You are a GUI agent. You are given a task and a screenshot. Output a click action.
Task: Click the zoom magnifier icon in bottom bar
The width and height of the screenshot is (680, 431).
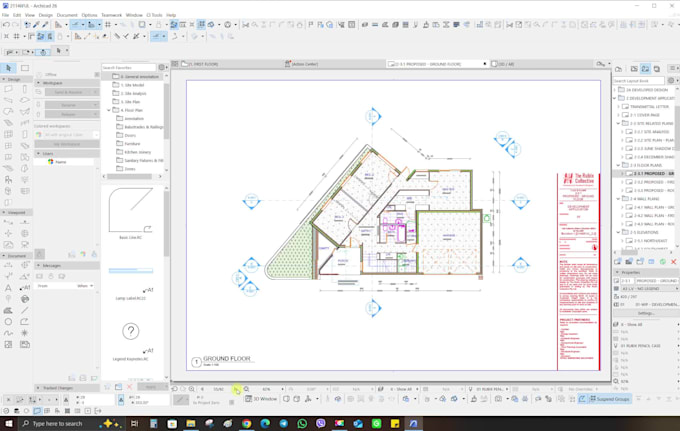click(246, 389)
